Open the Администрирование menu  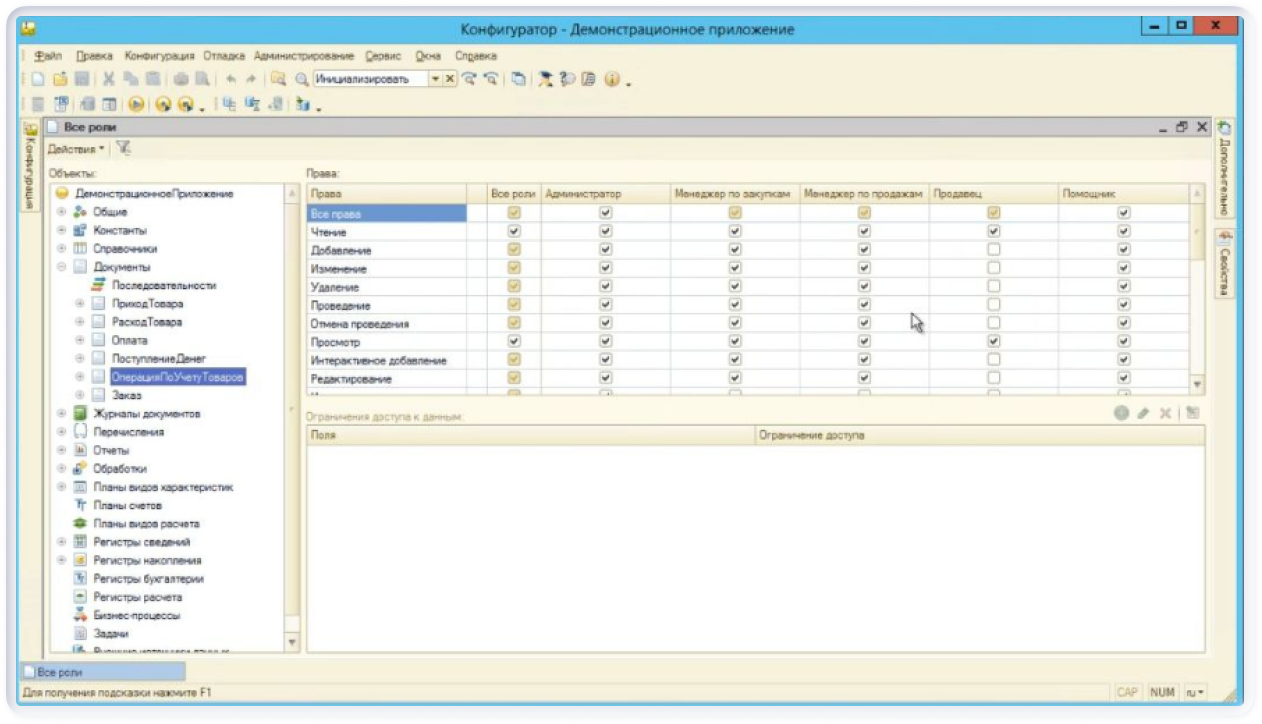(x=303, y=56)
